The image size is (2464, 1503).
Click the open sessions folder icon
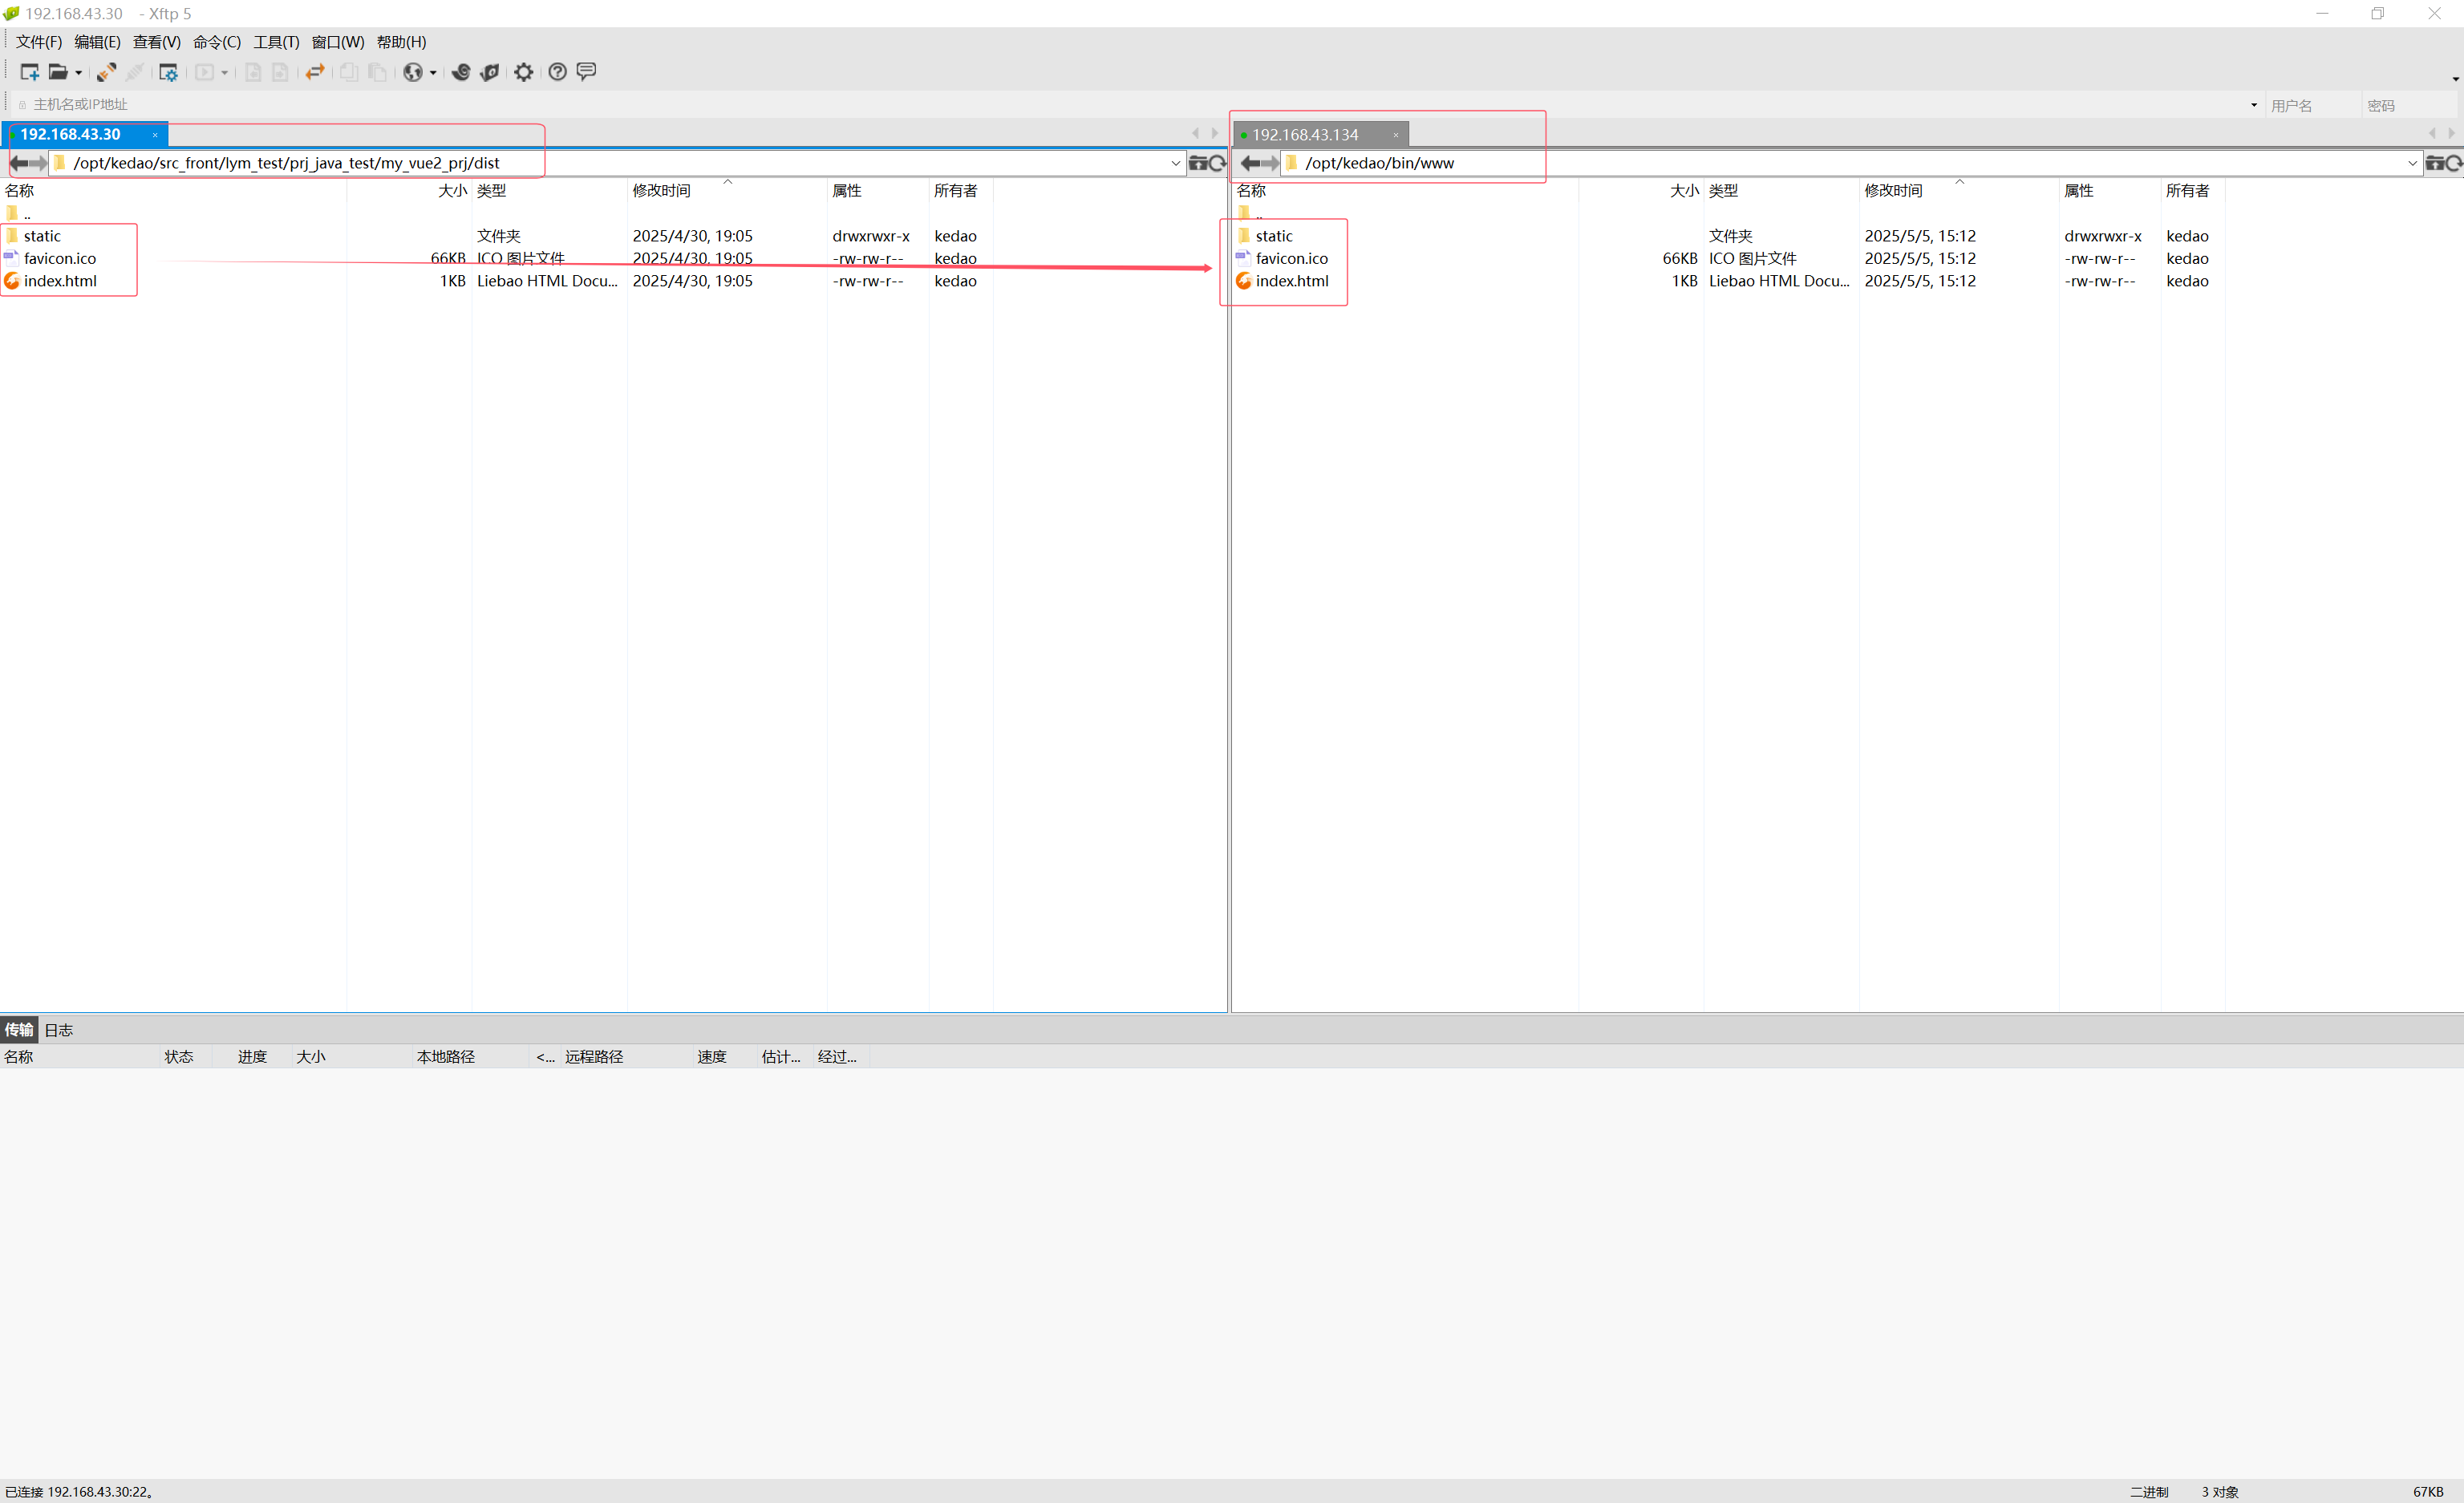58,72
